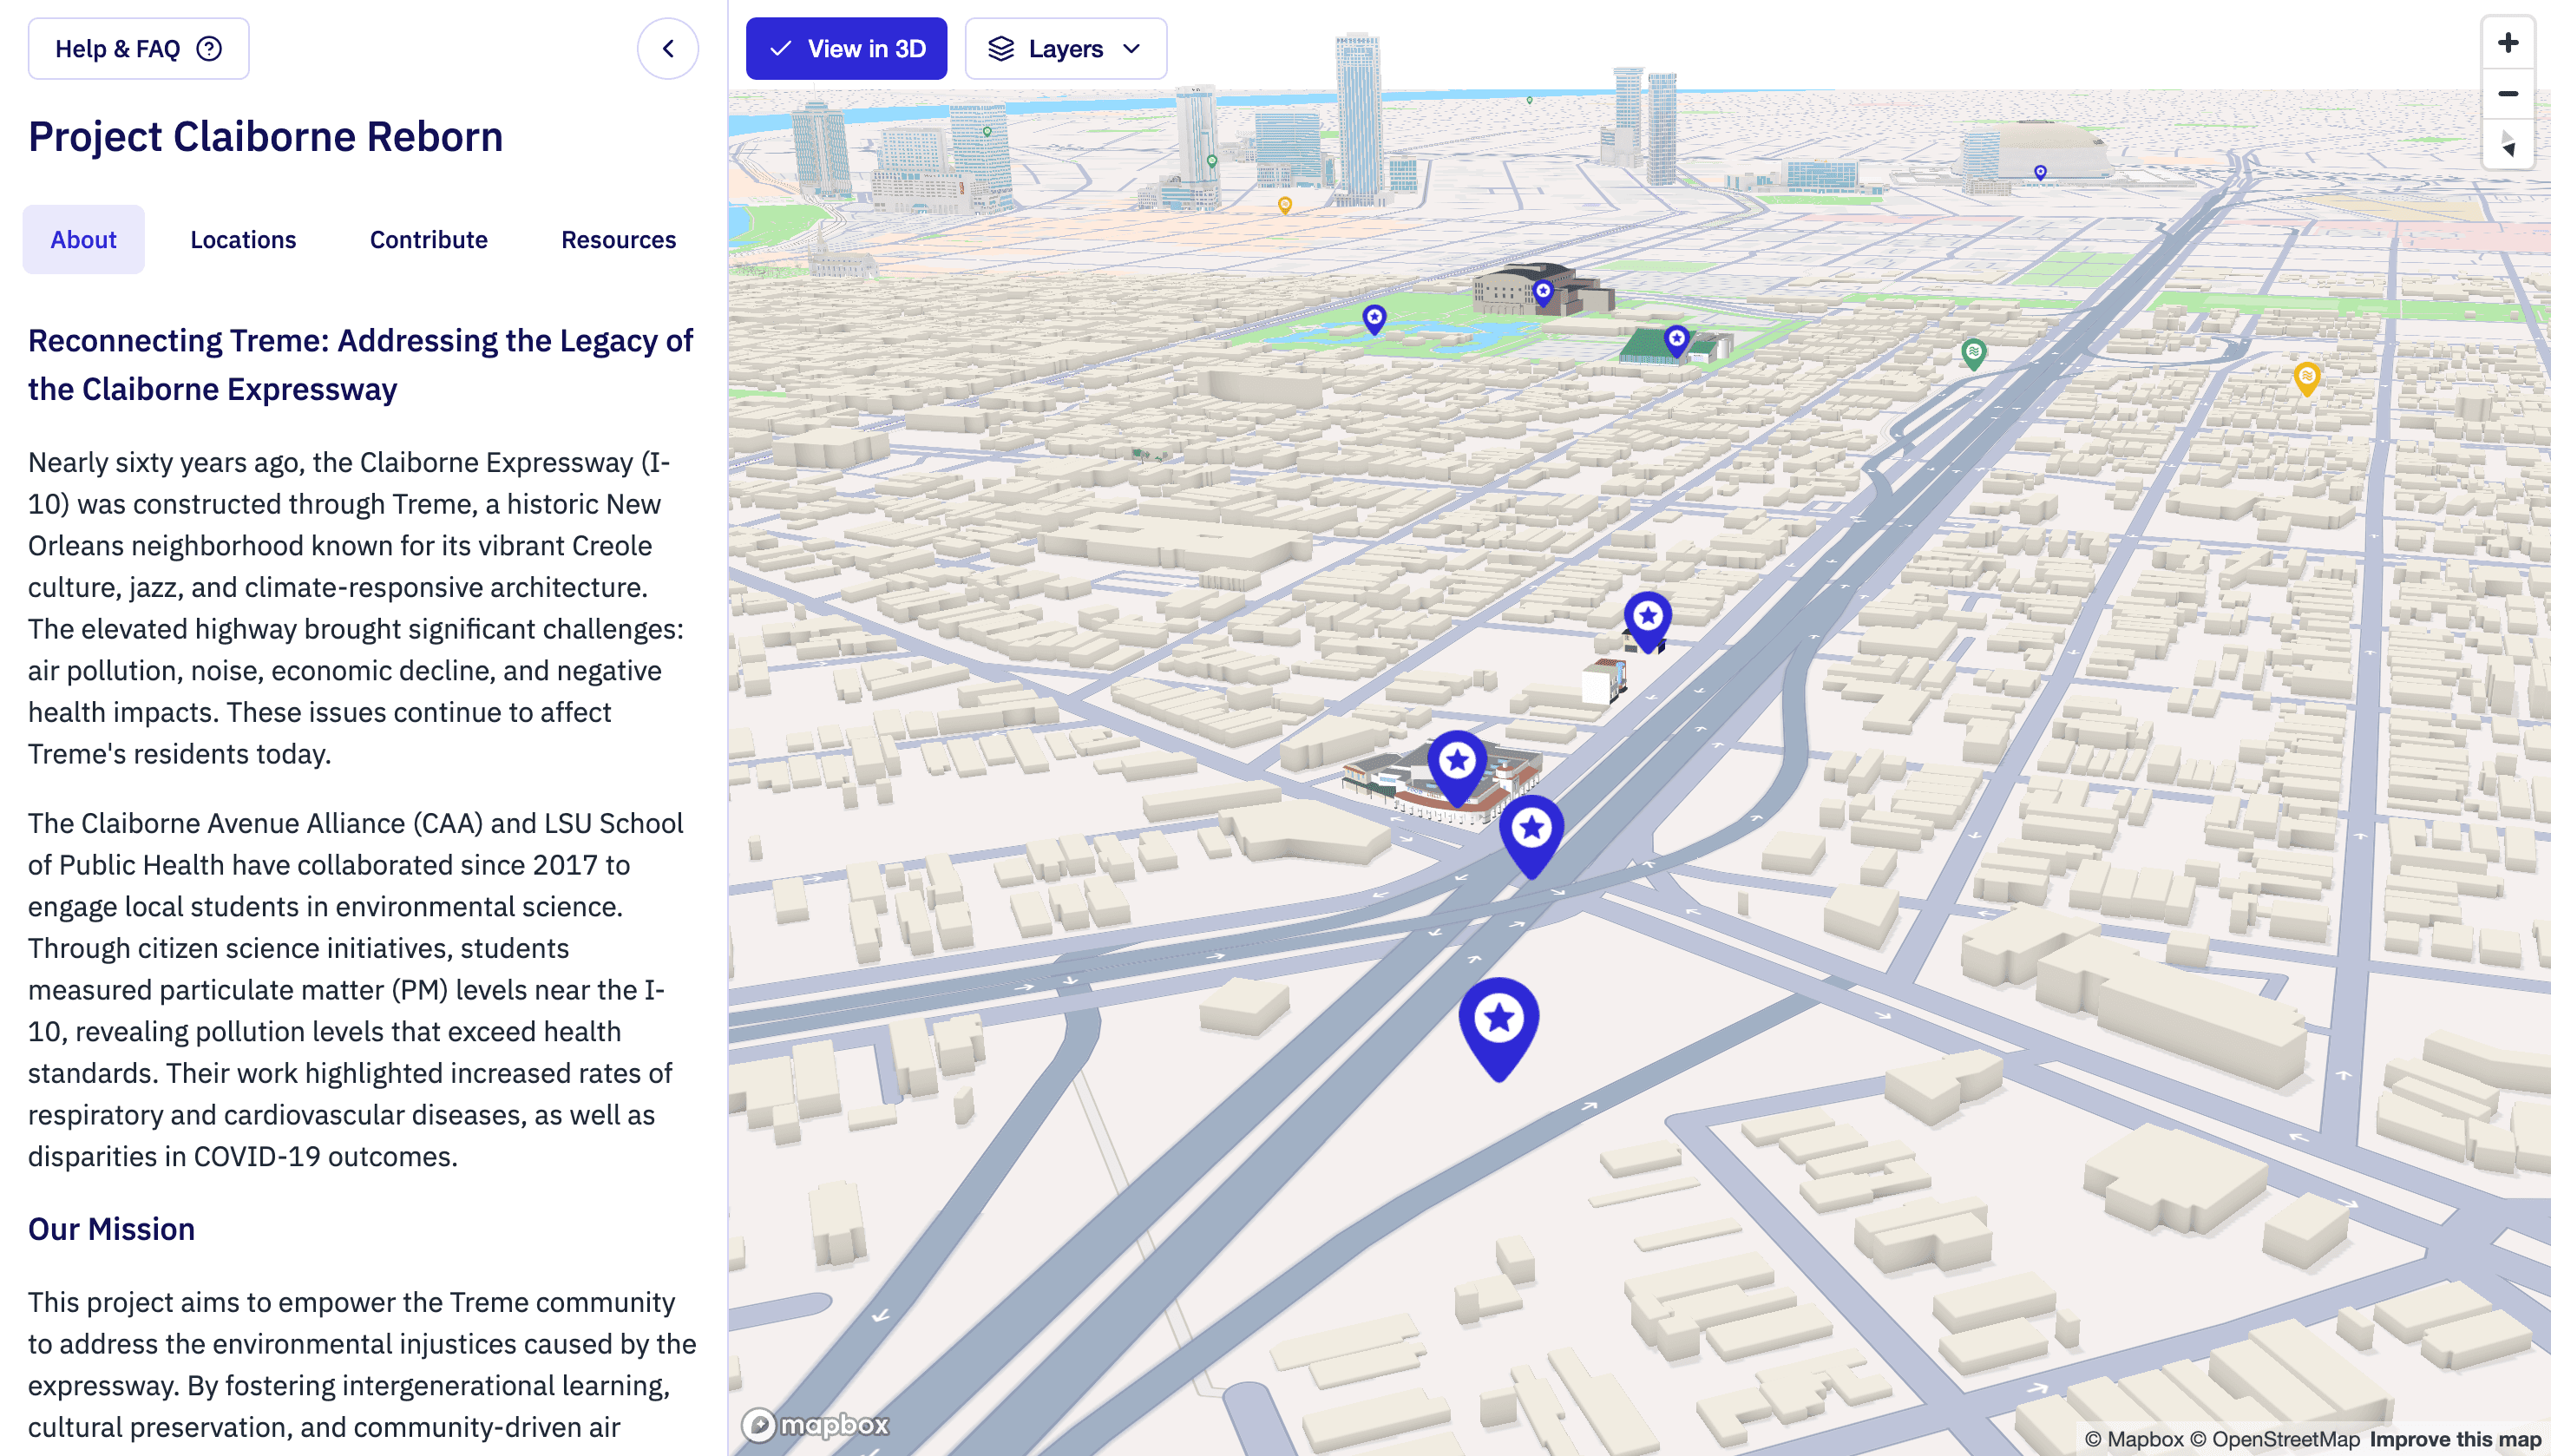This screenshot has width=2551, height=1456.
Task: Select the blue star marker on the domed auditorium
Action: (1543, 293)
